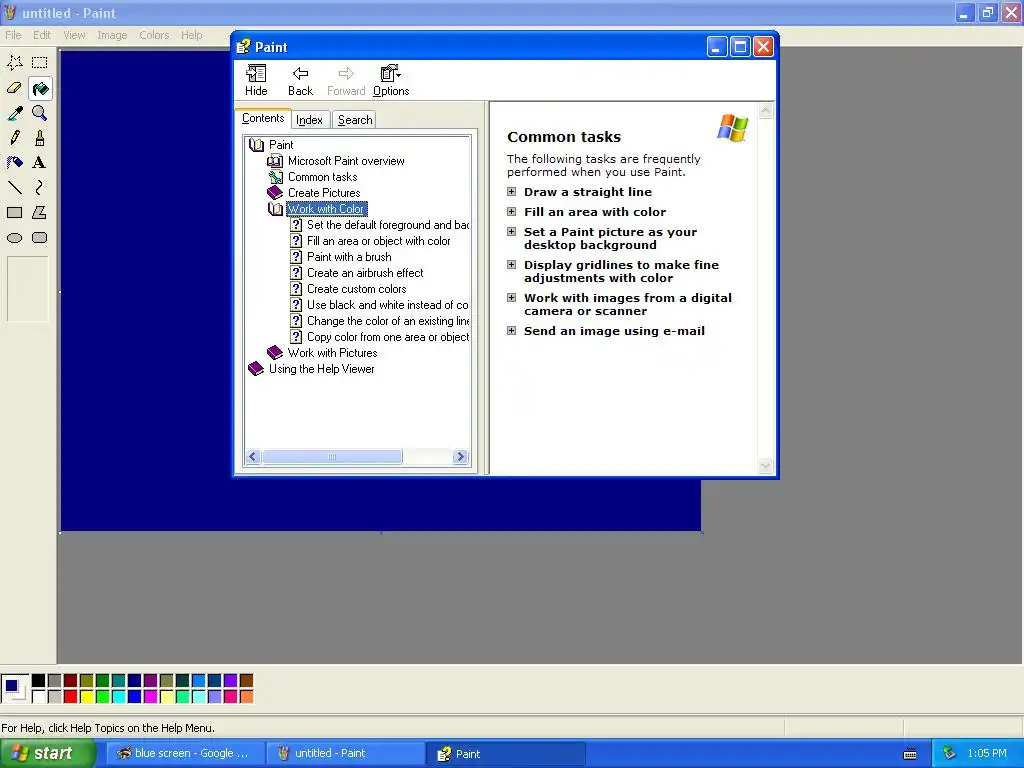
Task: Open the Edit menu in Paint
Action: (x=42, y=35)
